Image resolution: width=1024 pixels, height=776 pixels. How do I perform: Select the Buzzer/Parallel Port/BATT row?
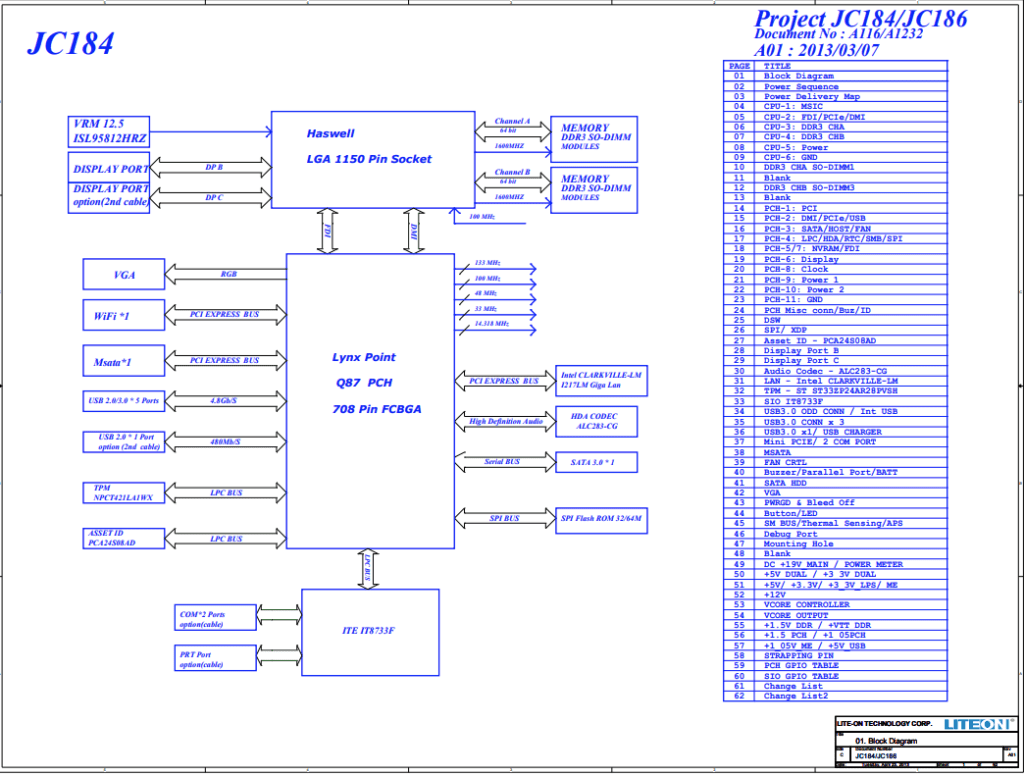point(835,472)
